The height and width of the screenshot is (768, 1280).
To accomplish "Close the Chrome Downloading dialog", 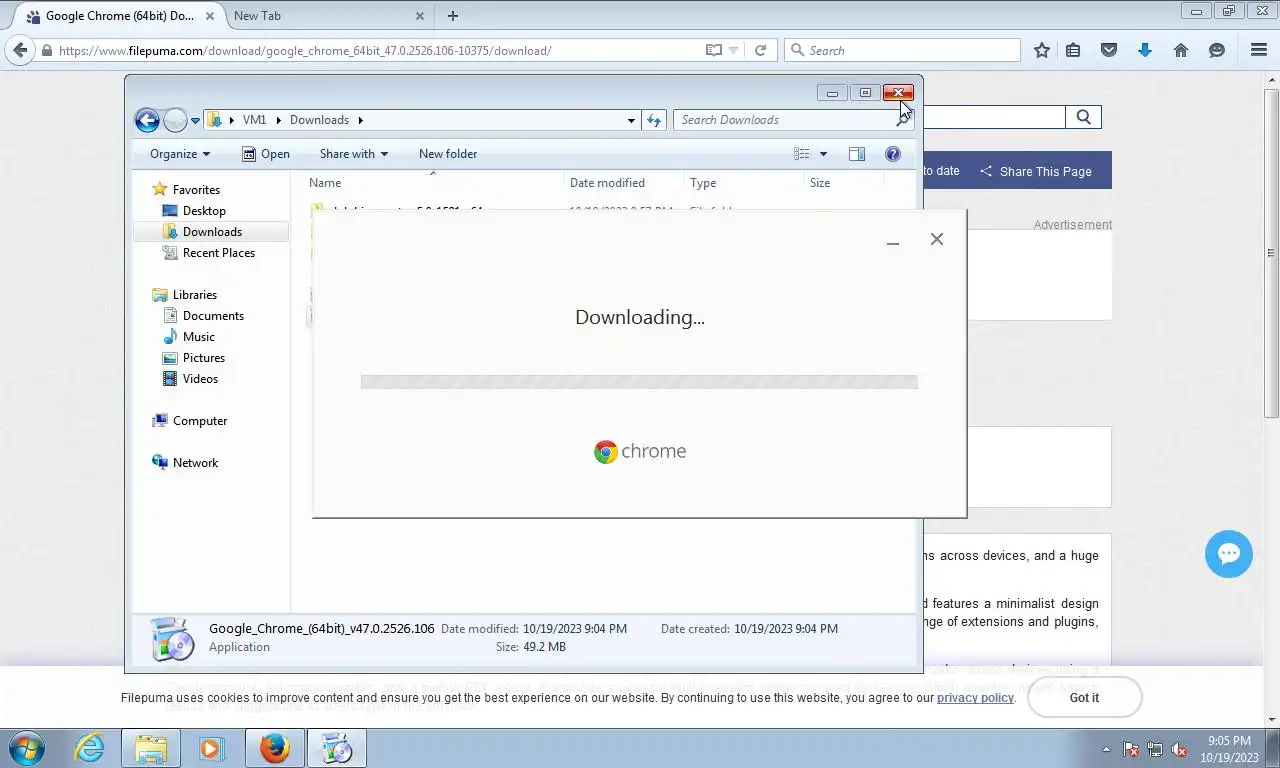I will pos(937,239).
